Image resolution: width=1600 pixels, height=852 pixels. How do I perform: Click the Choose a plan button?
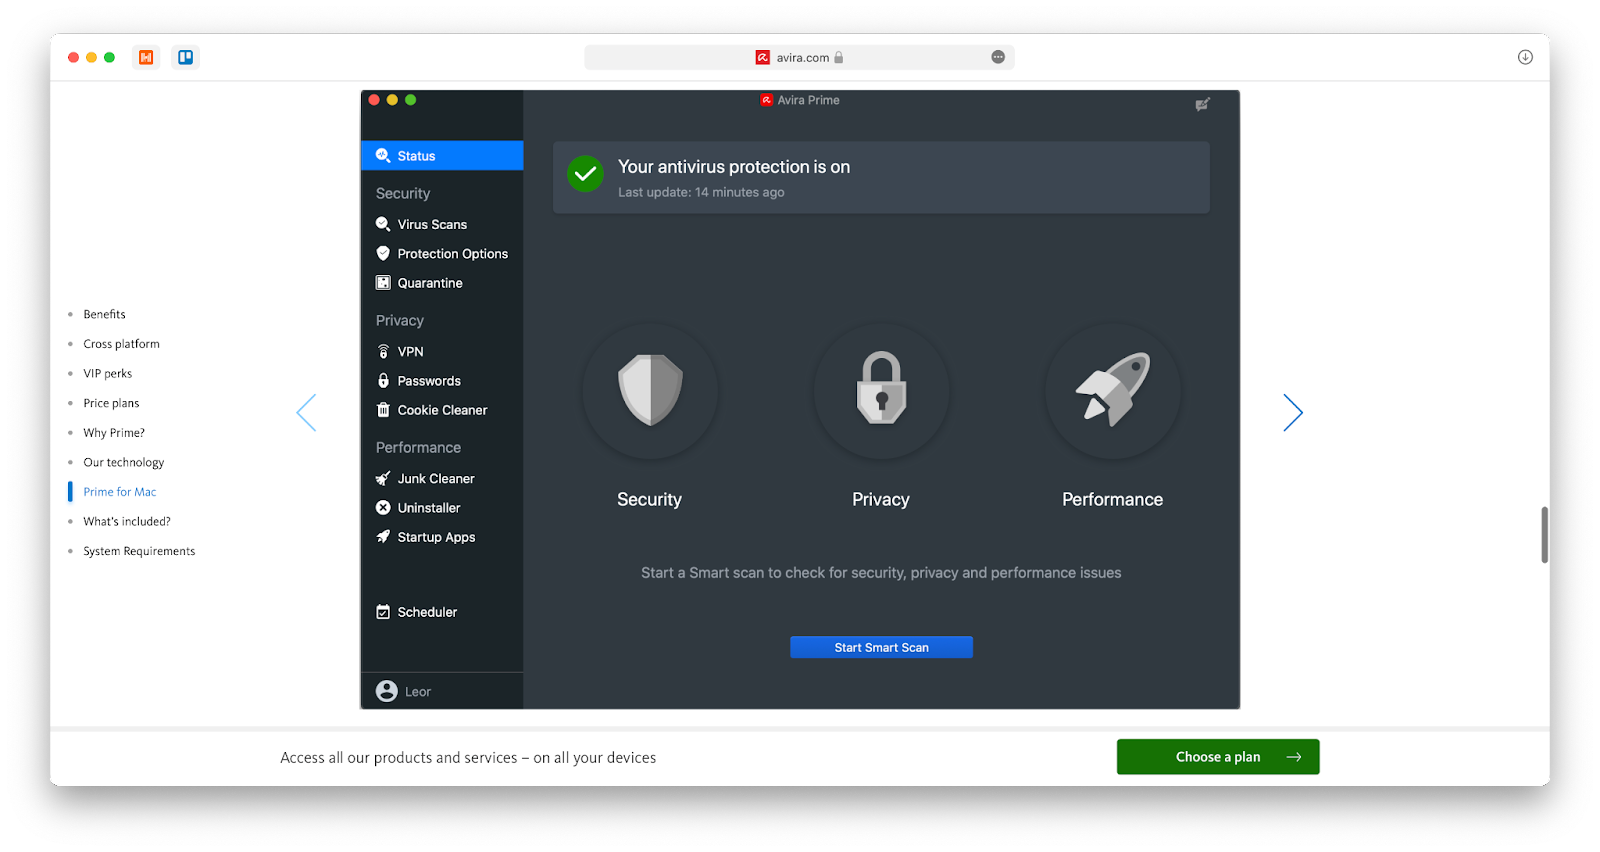click(1218, 757)
